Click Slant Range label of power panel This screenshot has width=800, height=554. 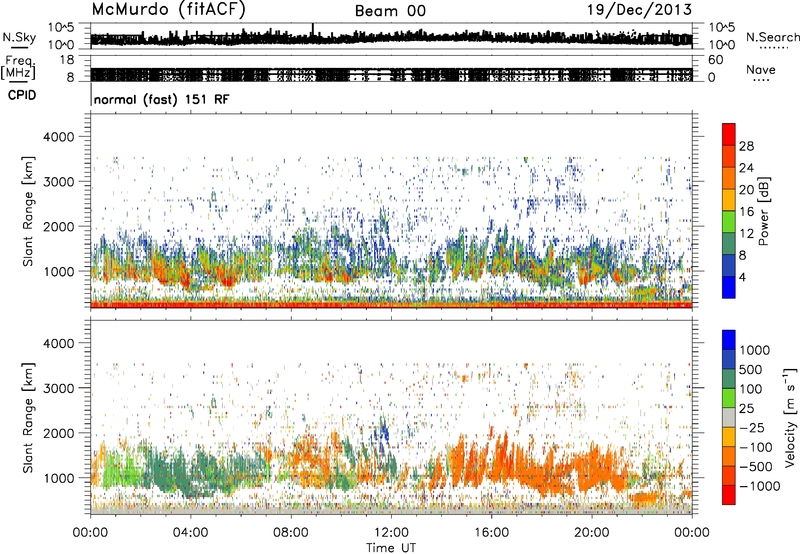[x=28, y=211]
